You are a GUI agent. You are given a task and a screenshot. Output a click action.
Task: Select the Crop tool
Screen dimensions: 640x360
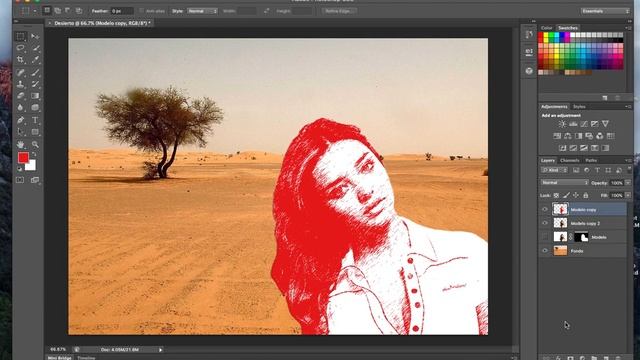[x=20, y=60]
